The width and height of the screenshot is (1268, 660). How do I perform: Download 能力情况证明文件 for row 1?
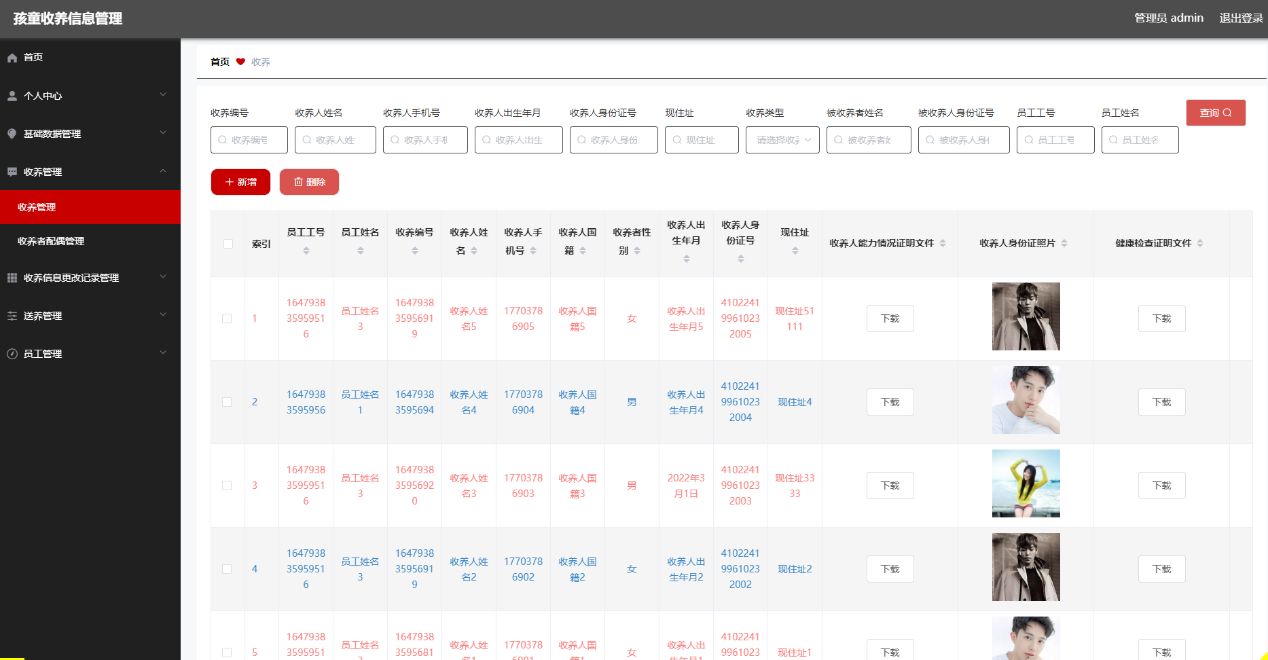point(890,319)
